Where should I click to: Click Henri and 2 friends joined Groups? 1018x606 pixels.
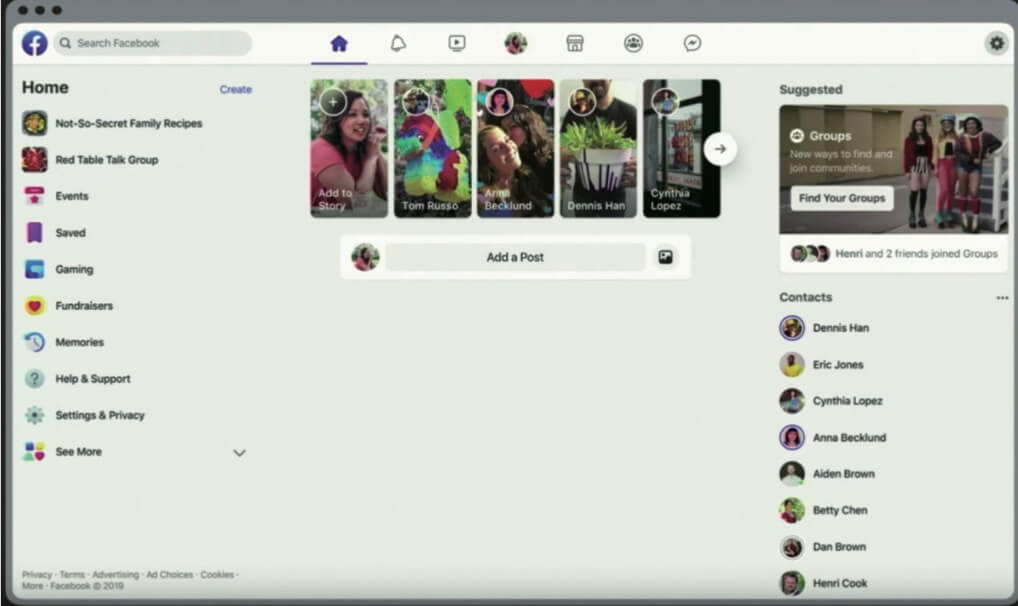tap(916, 253)
